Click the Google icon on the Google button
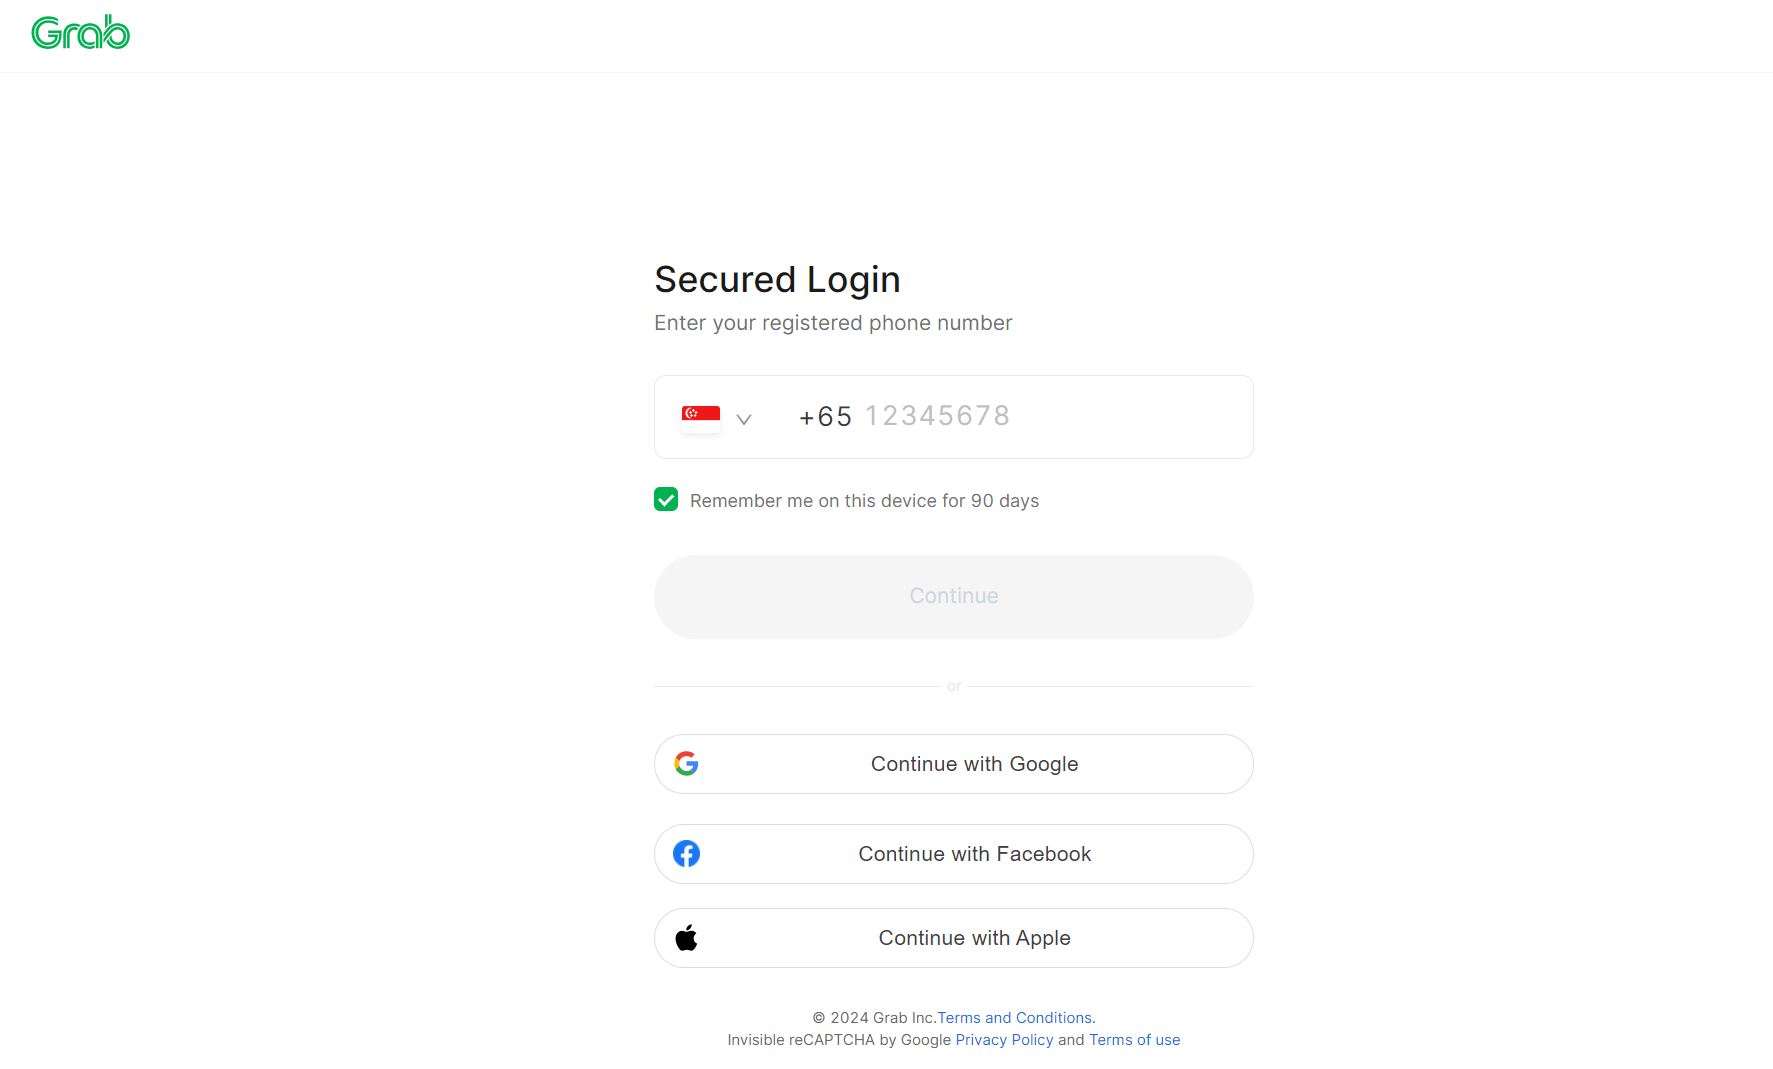1773x1069 pixels. [687, 763]
